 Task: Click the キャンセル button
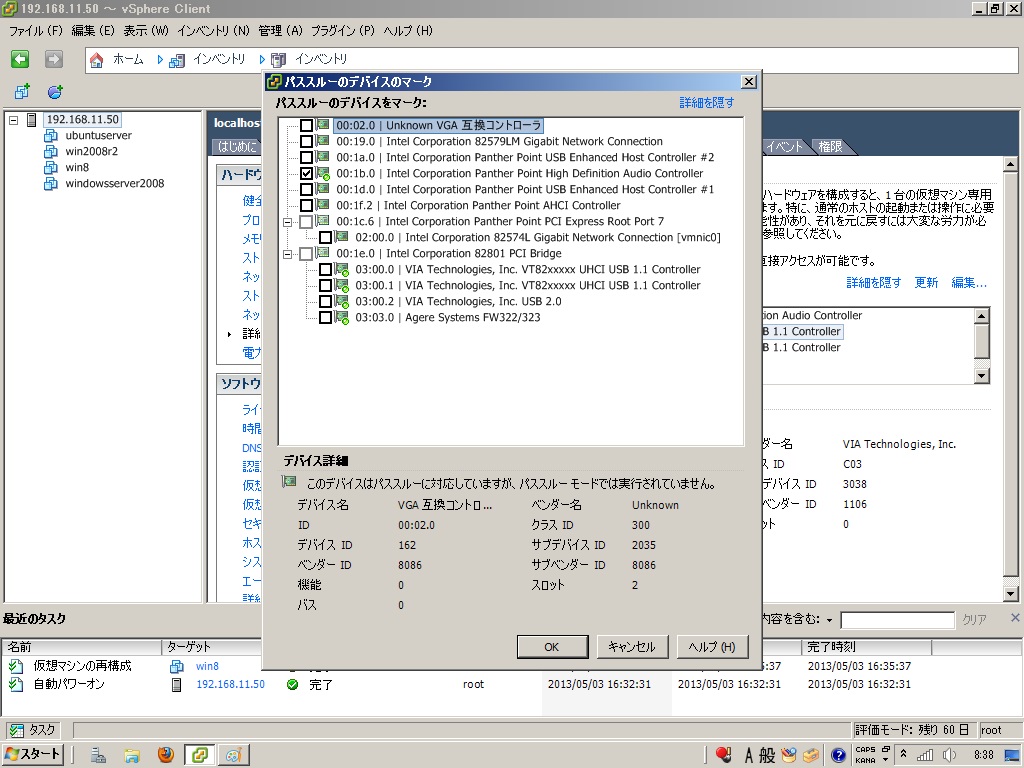tap(632, 647)
